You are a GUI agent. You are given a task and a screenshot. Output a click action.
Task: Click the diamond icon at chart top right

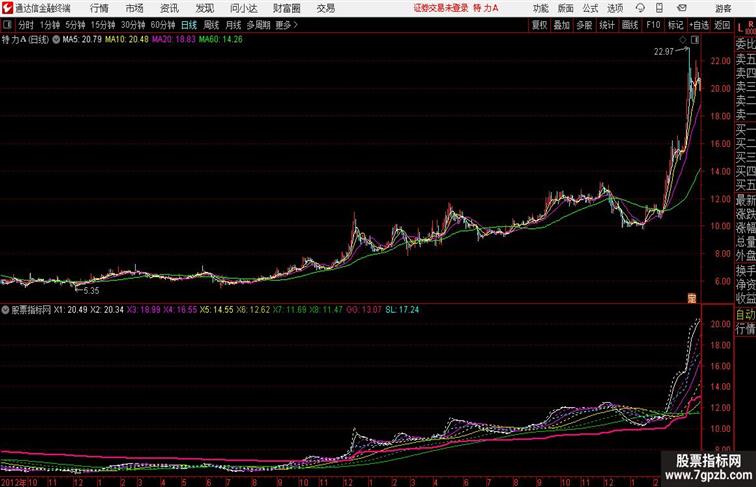(683, 41)
